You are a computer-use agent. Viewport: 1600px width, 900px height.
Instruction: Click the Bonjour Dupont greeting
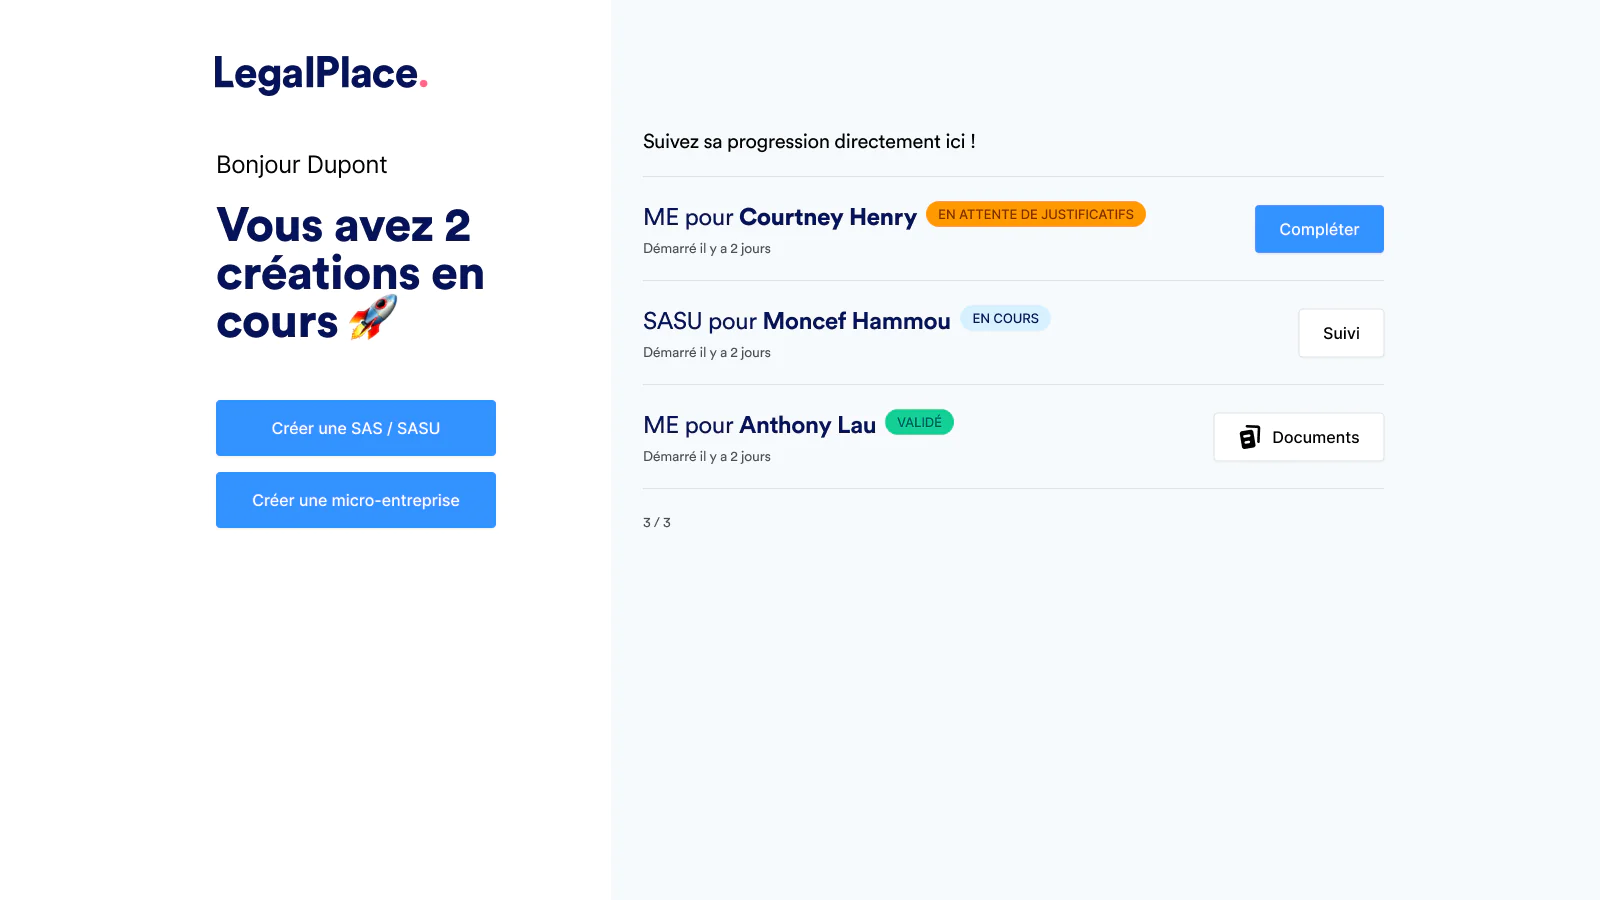click(x=301, y=165)
